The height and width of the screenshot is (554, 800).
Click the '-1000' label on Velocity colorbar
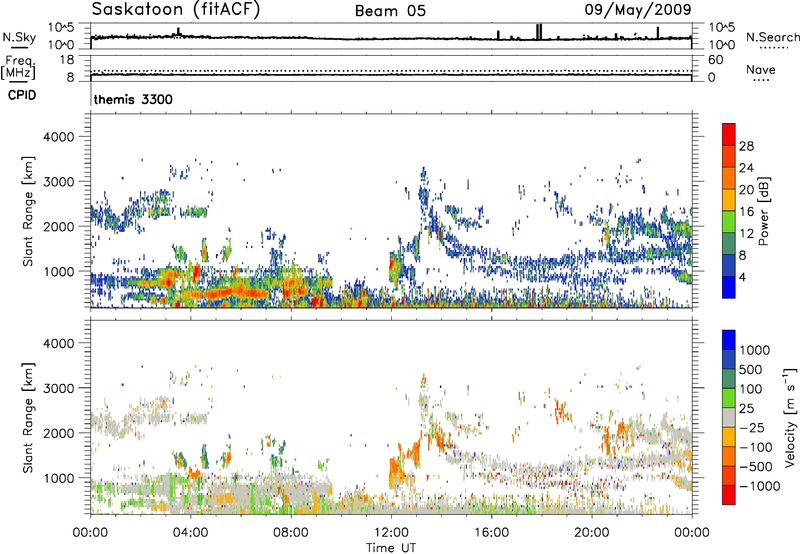(760, 486)
